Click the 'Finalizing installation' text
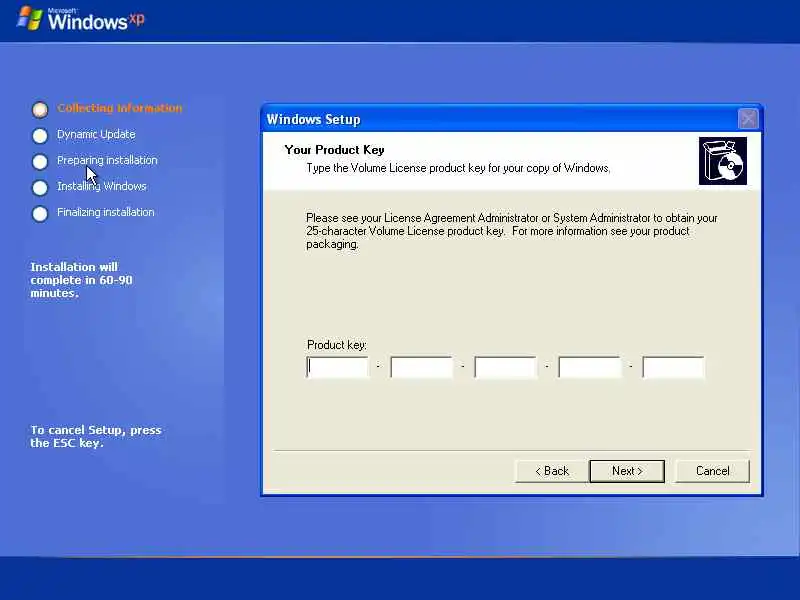Viewport: 800px width, 600px height. pos(106,212)
